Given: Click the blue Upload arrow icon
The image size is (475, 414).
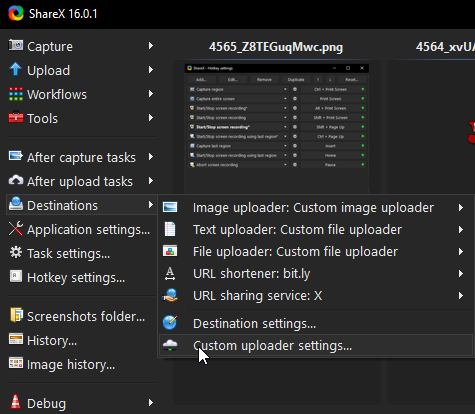Looking at the screenshot, I should coord(16,69).
